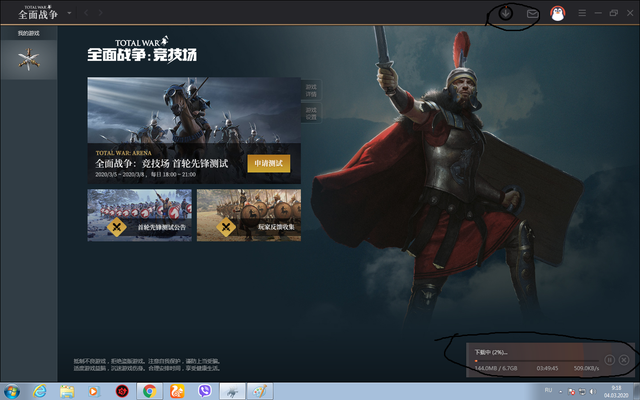The width and height of the screenshot is (640, 400).
Task: Open the UC Browser taskbar icon
Action: pyautogui.click(x=177, y=391)
